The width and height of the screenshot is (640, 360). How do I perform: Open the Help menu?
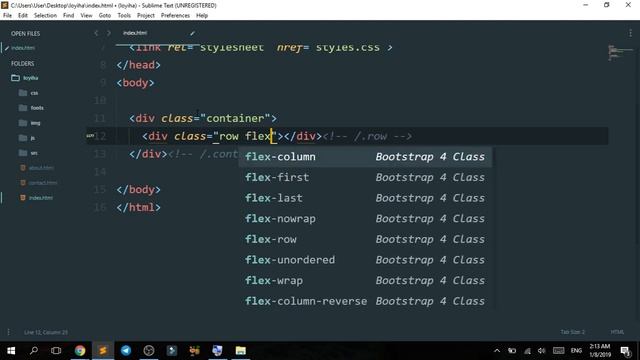202,16
